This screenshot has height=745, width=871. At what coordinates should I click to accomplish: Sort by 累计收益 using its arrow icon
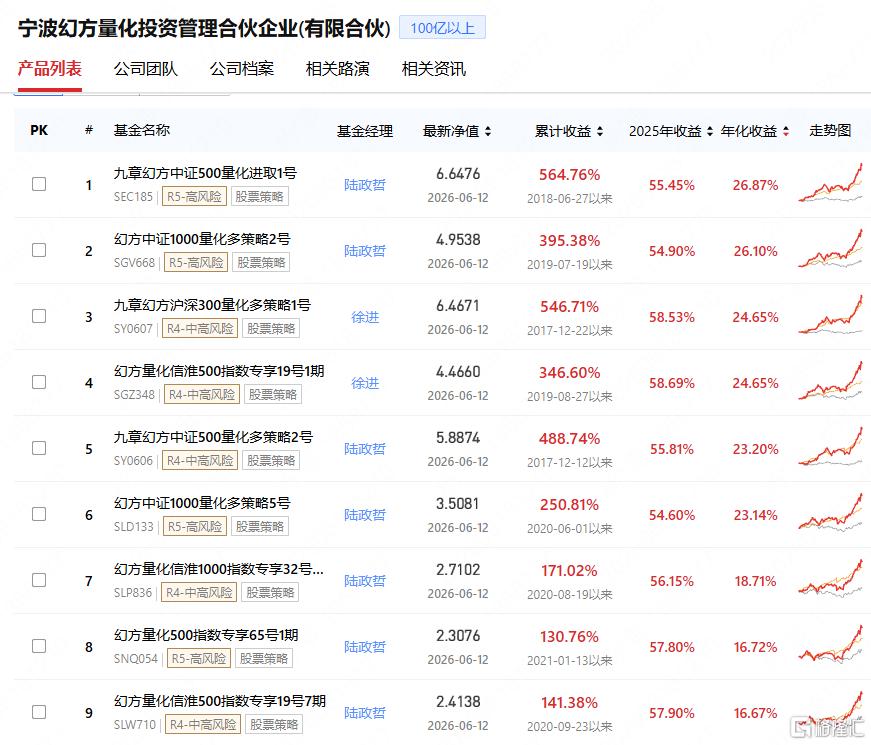tap(600, 131)
